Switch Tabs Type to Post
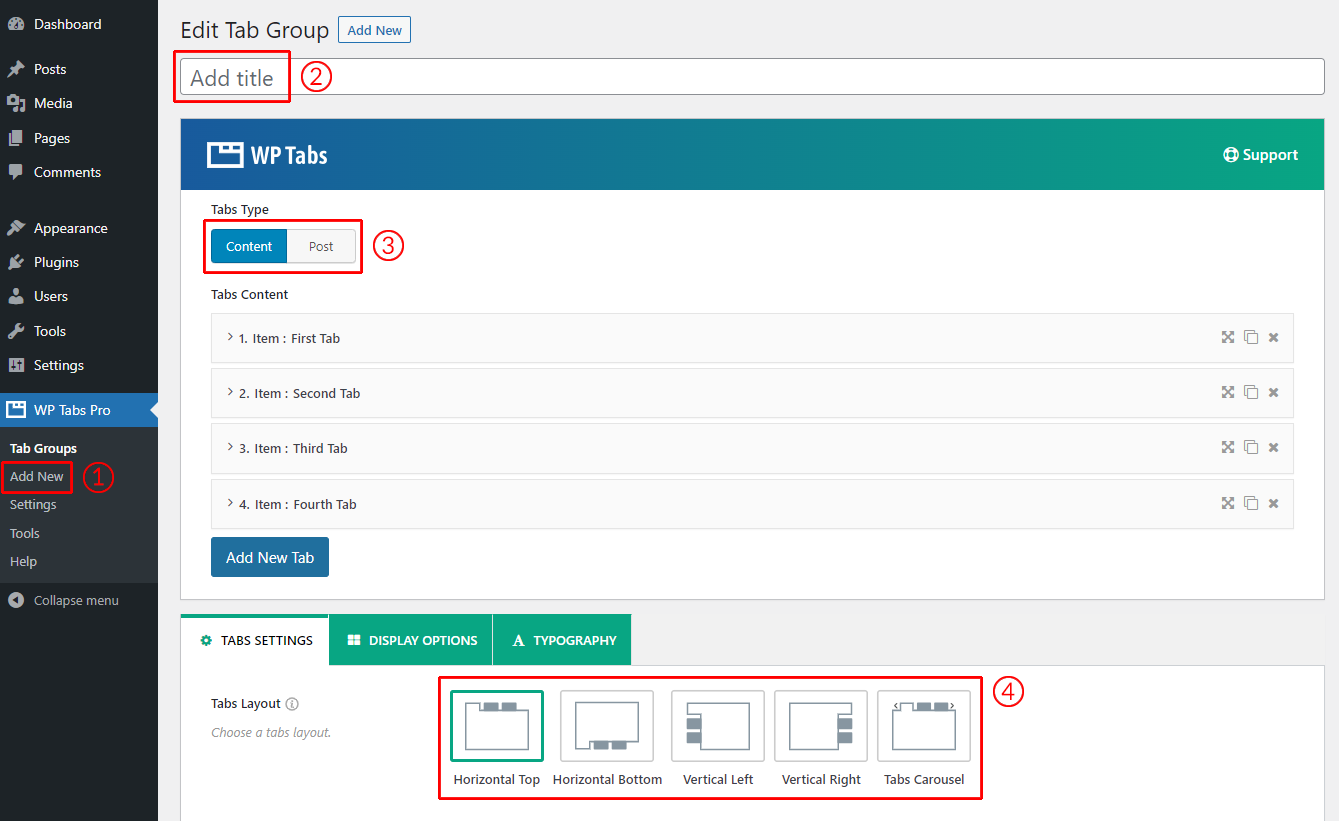 (x=321, y=247)
